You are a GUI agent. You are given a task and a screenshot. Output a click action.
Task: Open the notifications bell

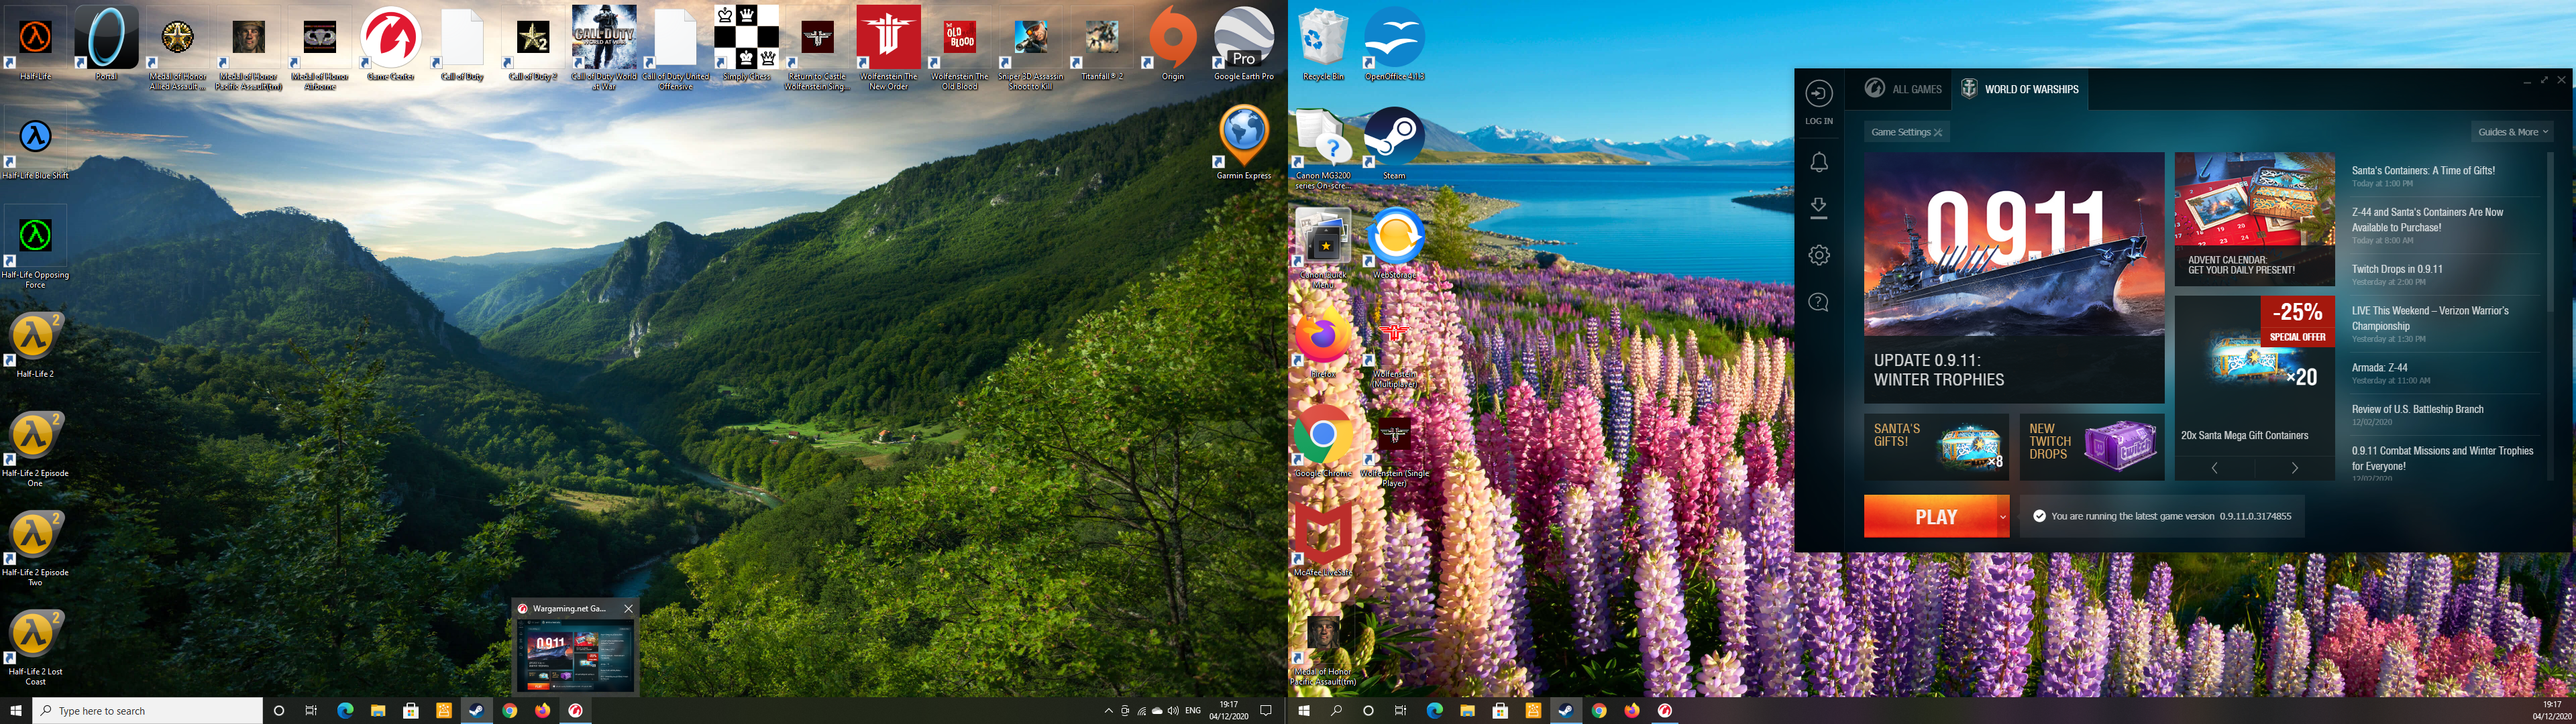1818,162
